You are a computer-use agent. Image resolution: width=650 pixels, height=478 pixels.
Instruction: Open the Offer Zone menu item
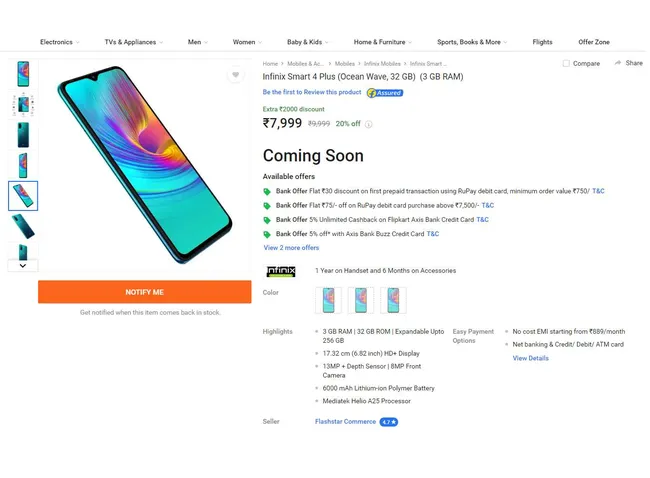coord(594,42)
